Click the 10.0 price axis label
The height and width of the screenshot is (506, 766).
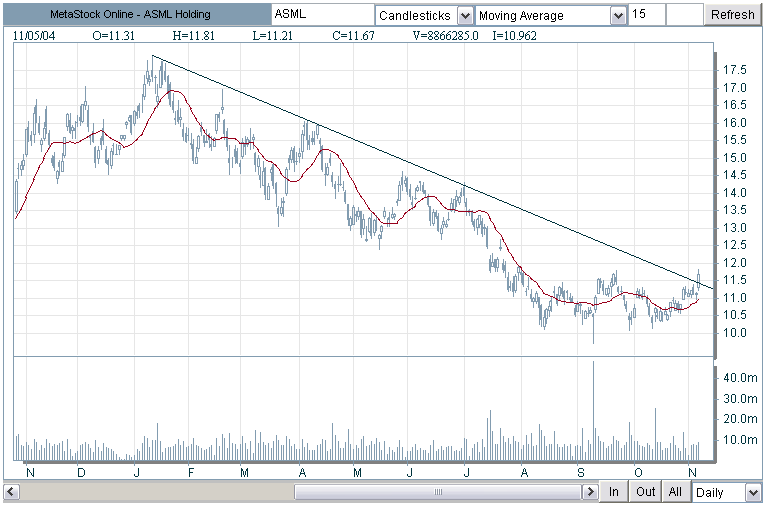(x=735, y=333)
